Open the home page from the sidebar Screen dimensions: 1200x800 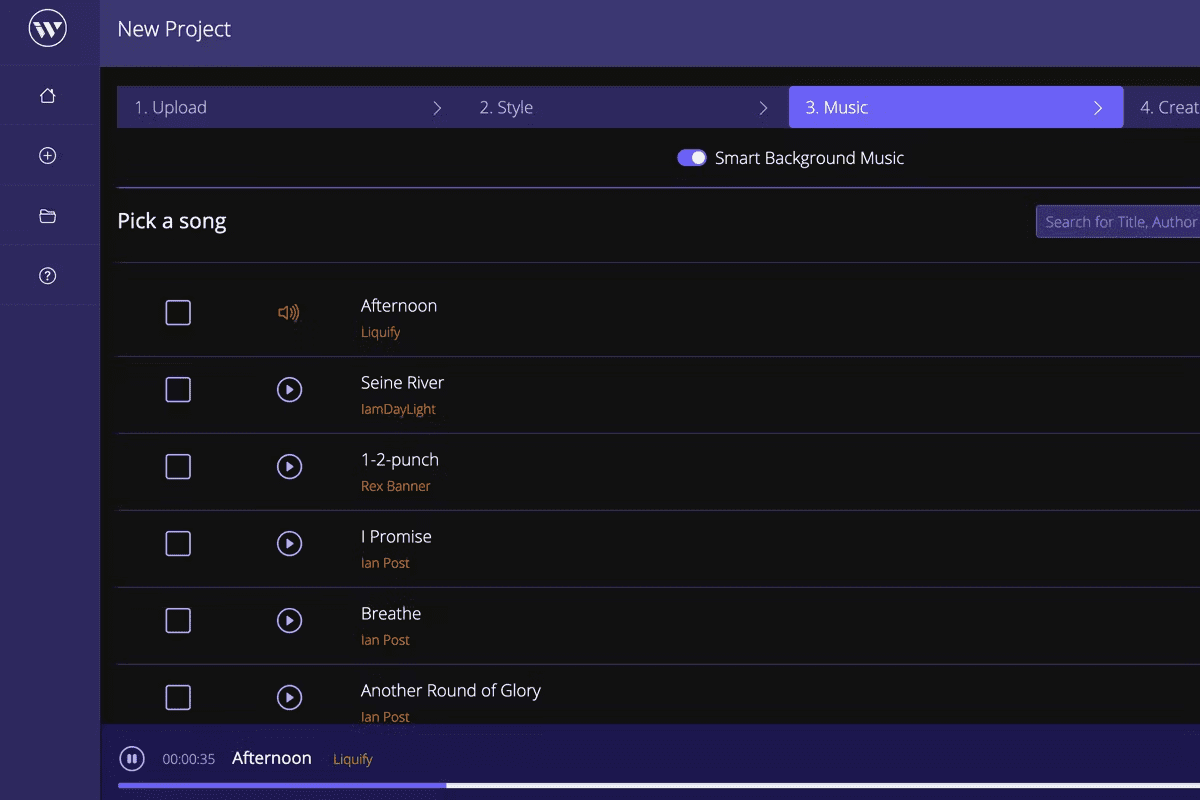click(x=47, y=96)
